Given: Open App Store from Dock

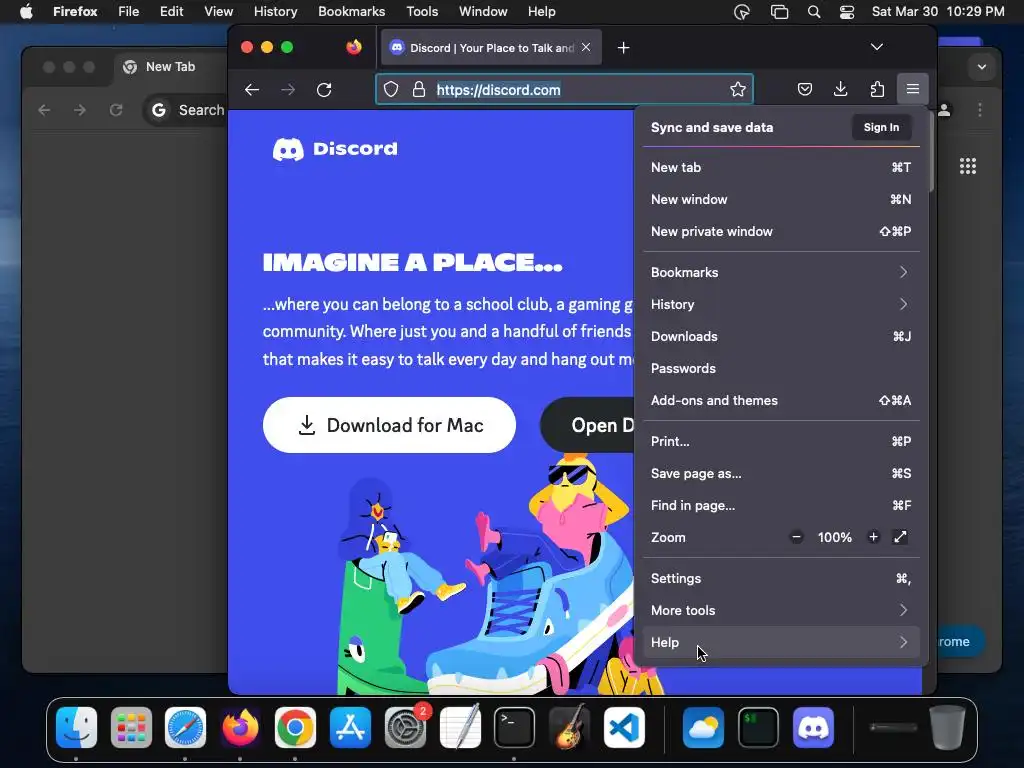Looking at the screenshot, I should pyautogui.click(x=350, y=727).
